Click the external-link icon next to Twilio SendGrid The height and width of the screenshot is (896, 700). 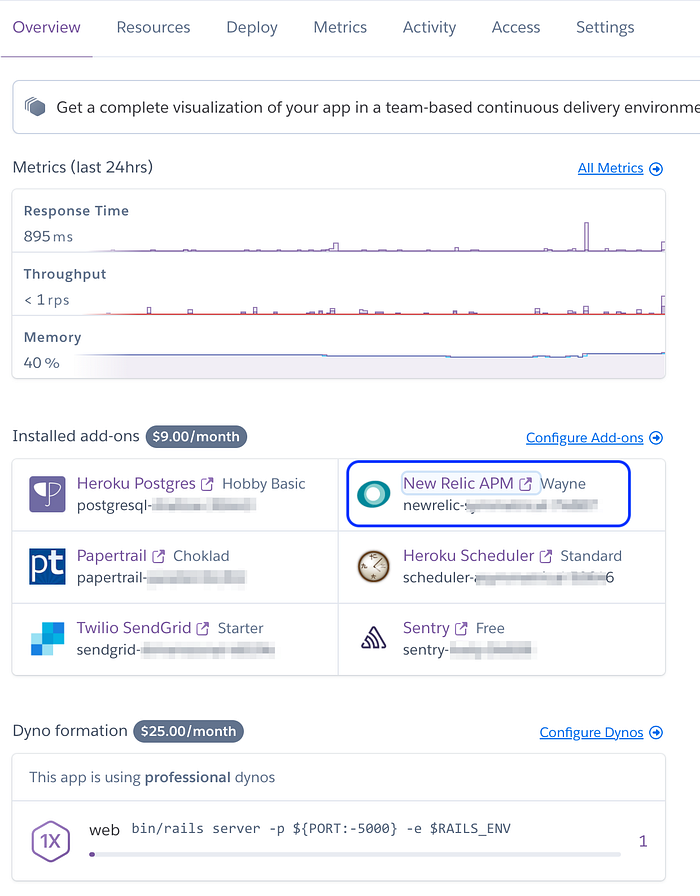[202, 629]
